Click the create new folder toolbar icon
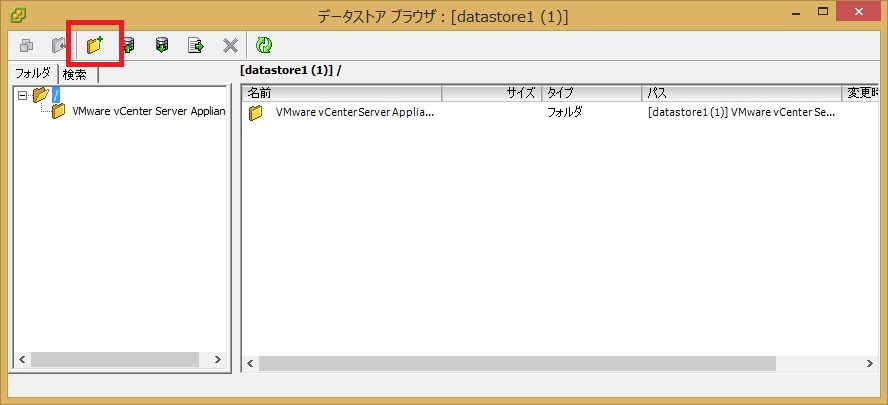Viewport: 888px width, 405px height. (x=94, y=45)
